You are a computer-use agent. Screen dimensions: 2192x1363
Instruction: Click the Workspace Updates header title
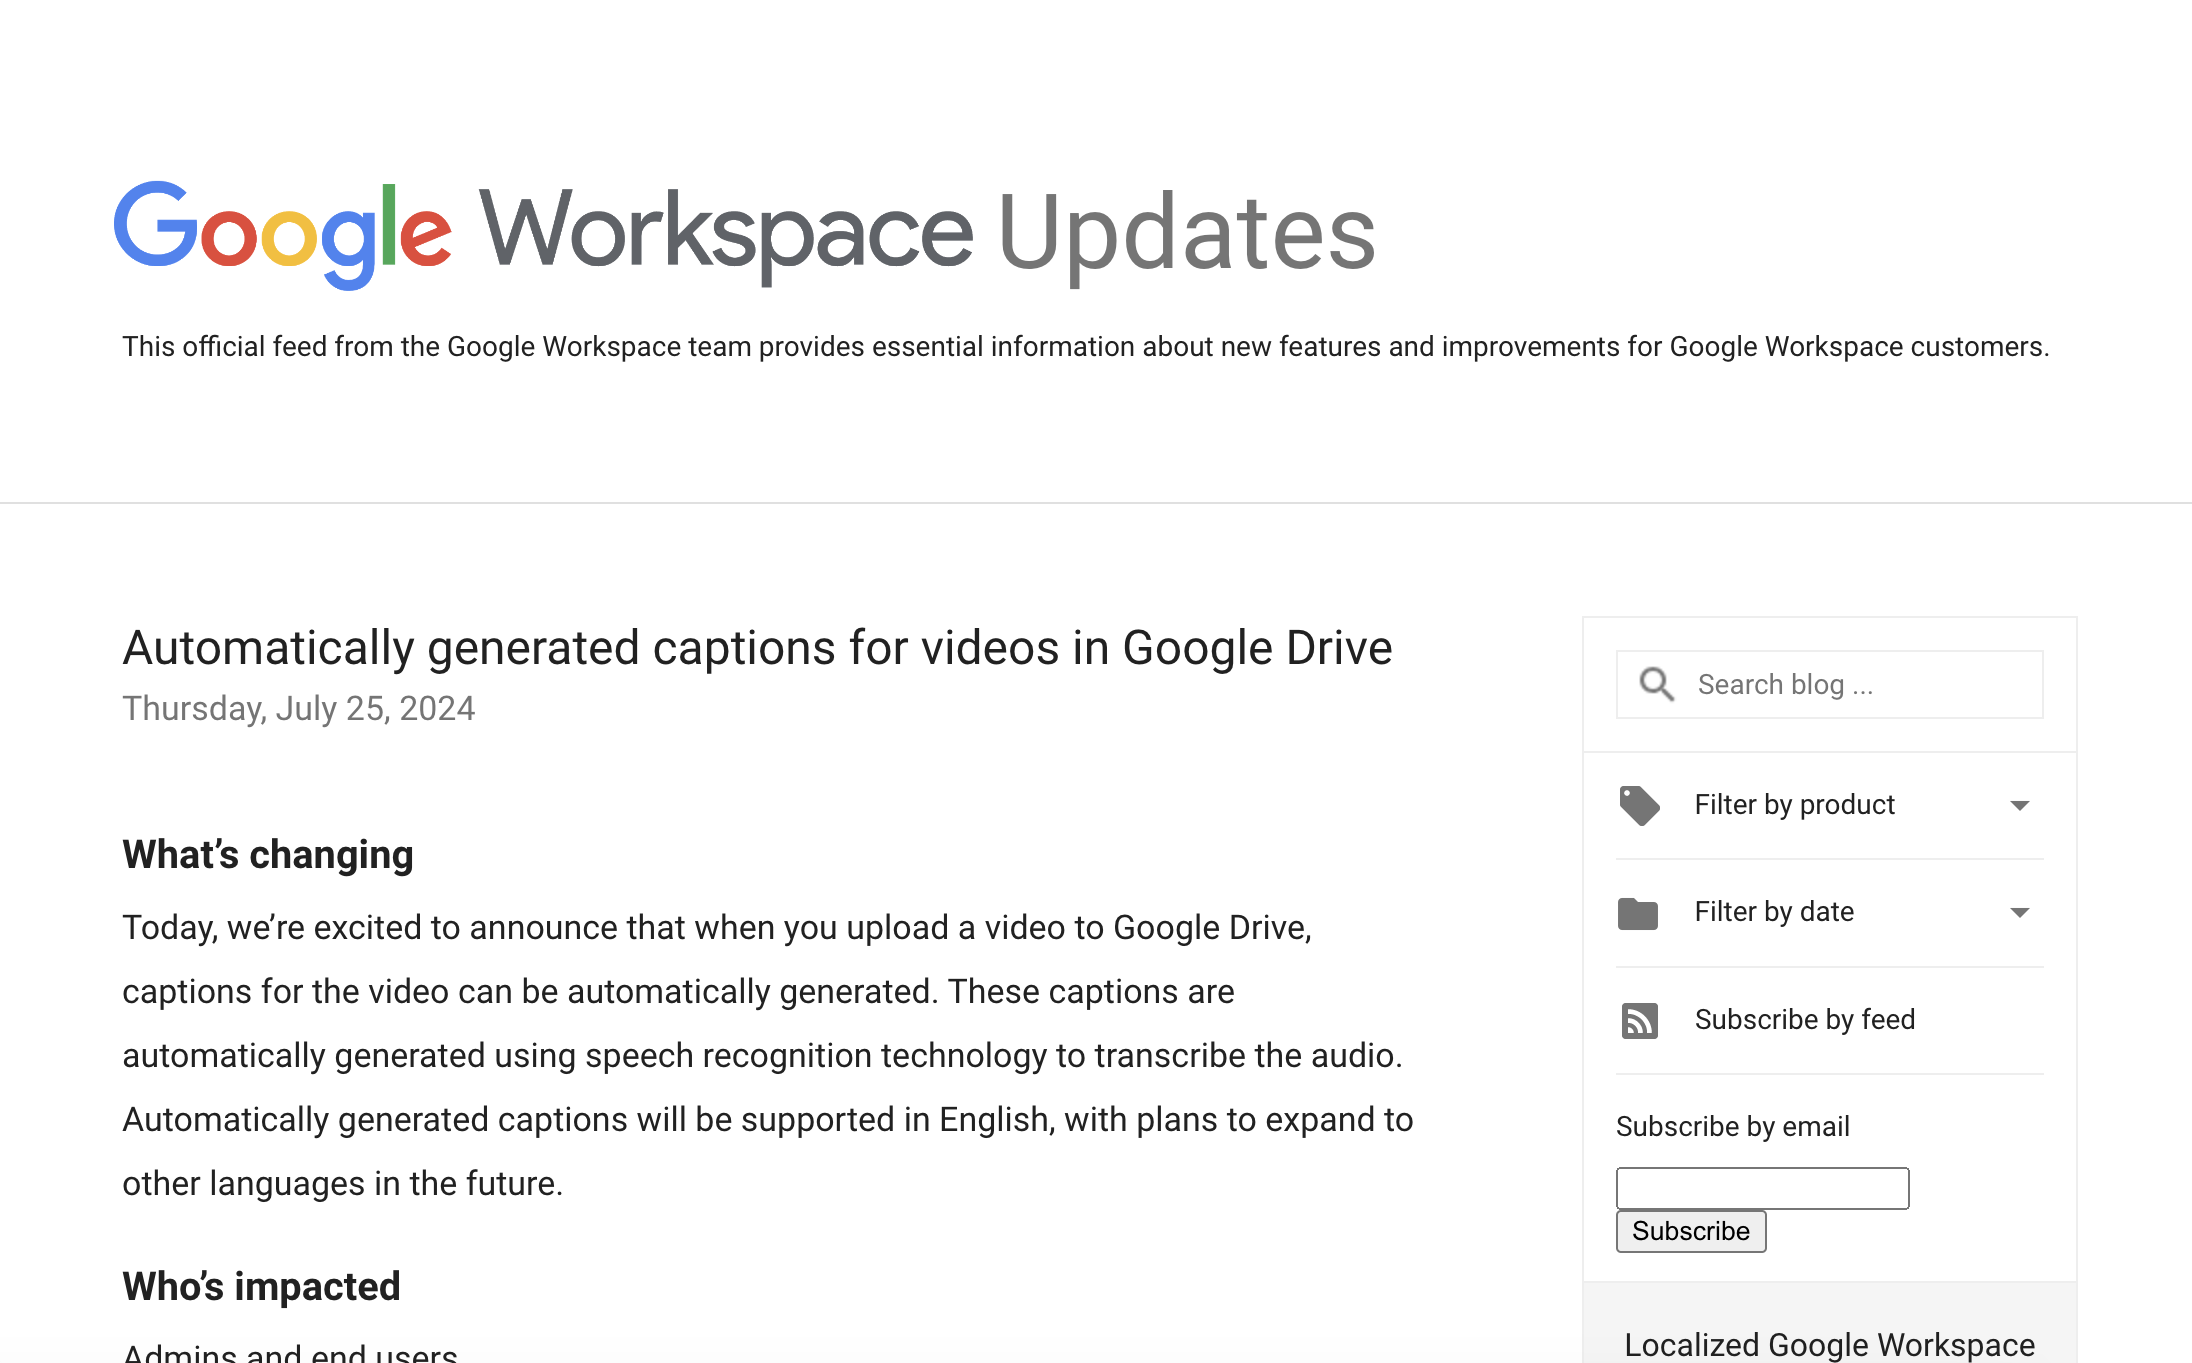pyautogui.click(x=926, y=233)
